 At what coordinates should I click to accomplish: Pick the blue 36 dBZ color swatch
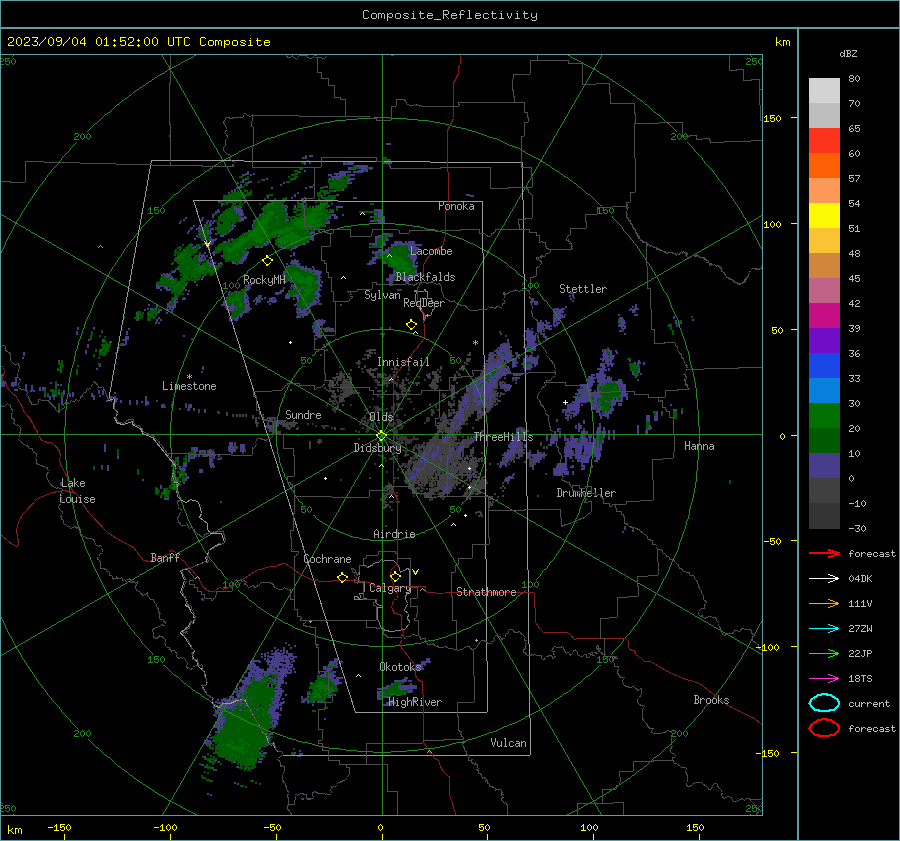824,365
